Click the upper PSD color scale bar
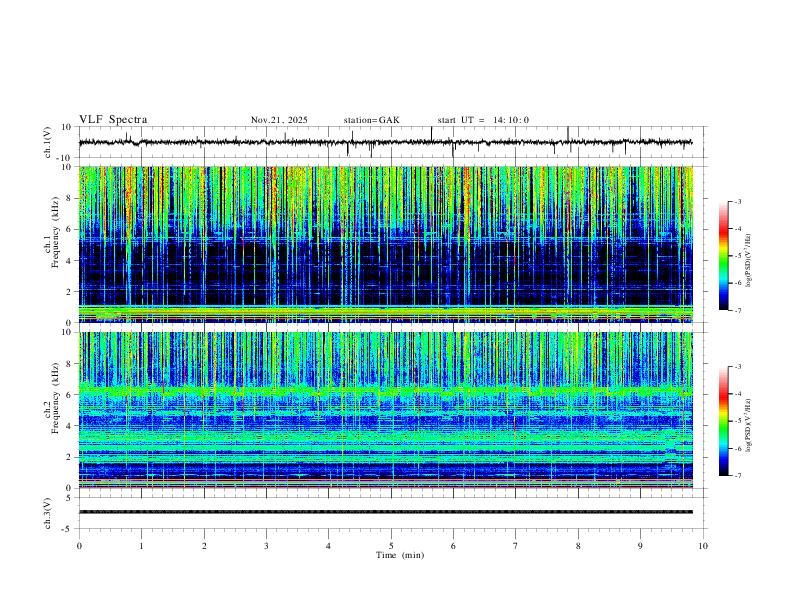The width and height of the screenshot is (792, 612). click(724, 256)
